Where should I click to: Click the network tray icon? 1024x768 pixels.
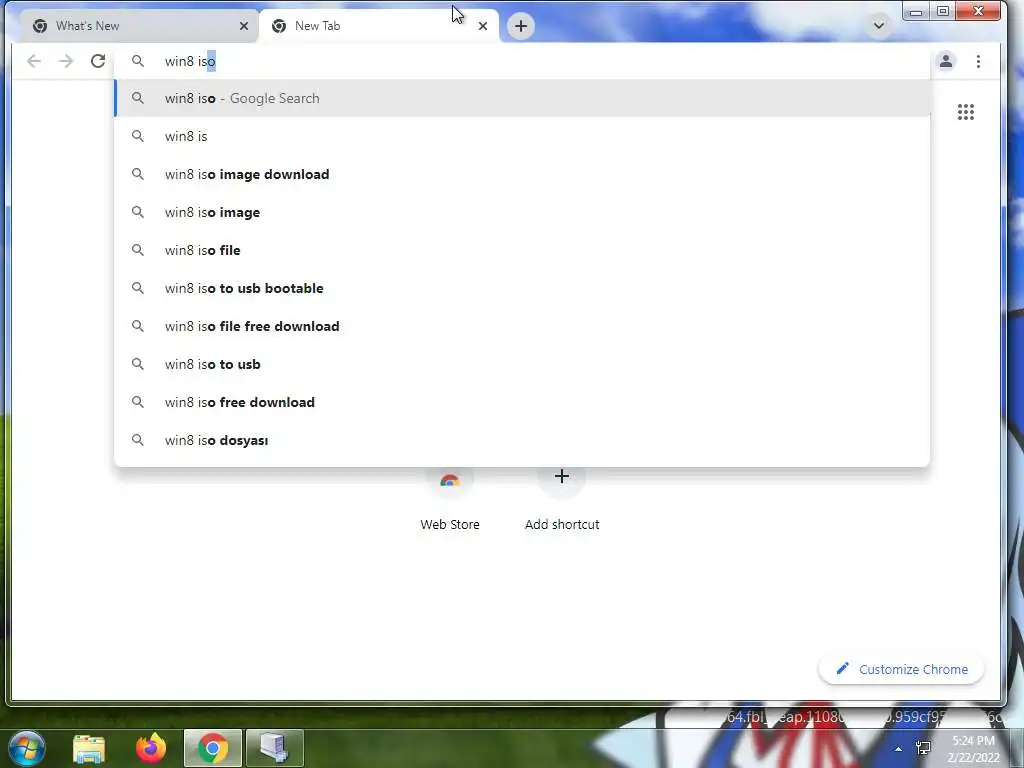[923, 748]
